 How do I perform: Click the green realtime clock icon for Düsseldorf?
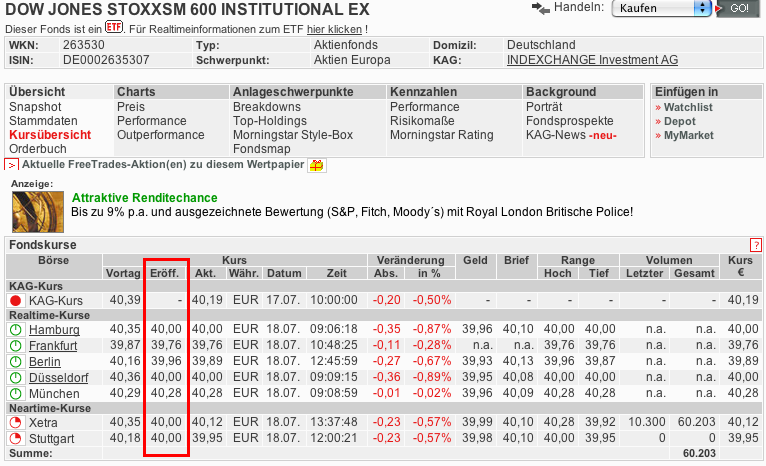coord(16,378)
